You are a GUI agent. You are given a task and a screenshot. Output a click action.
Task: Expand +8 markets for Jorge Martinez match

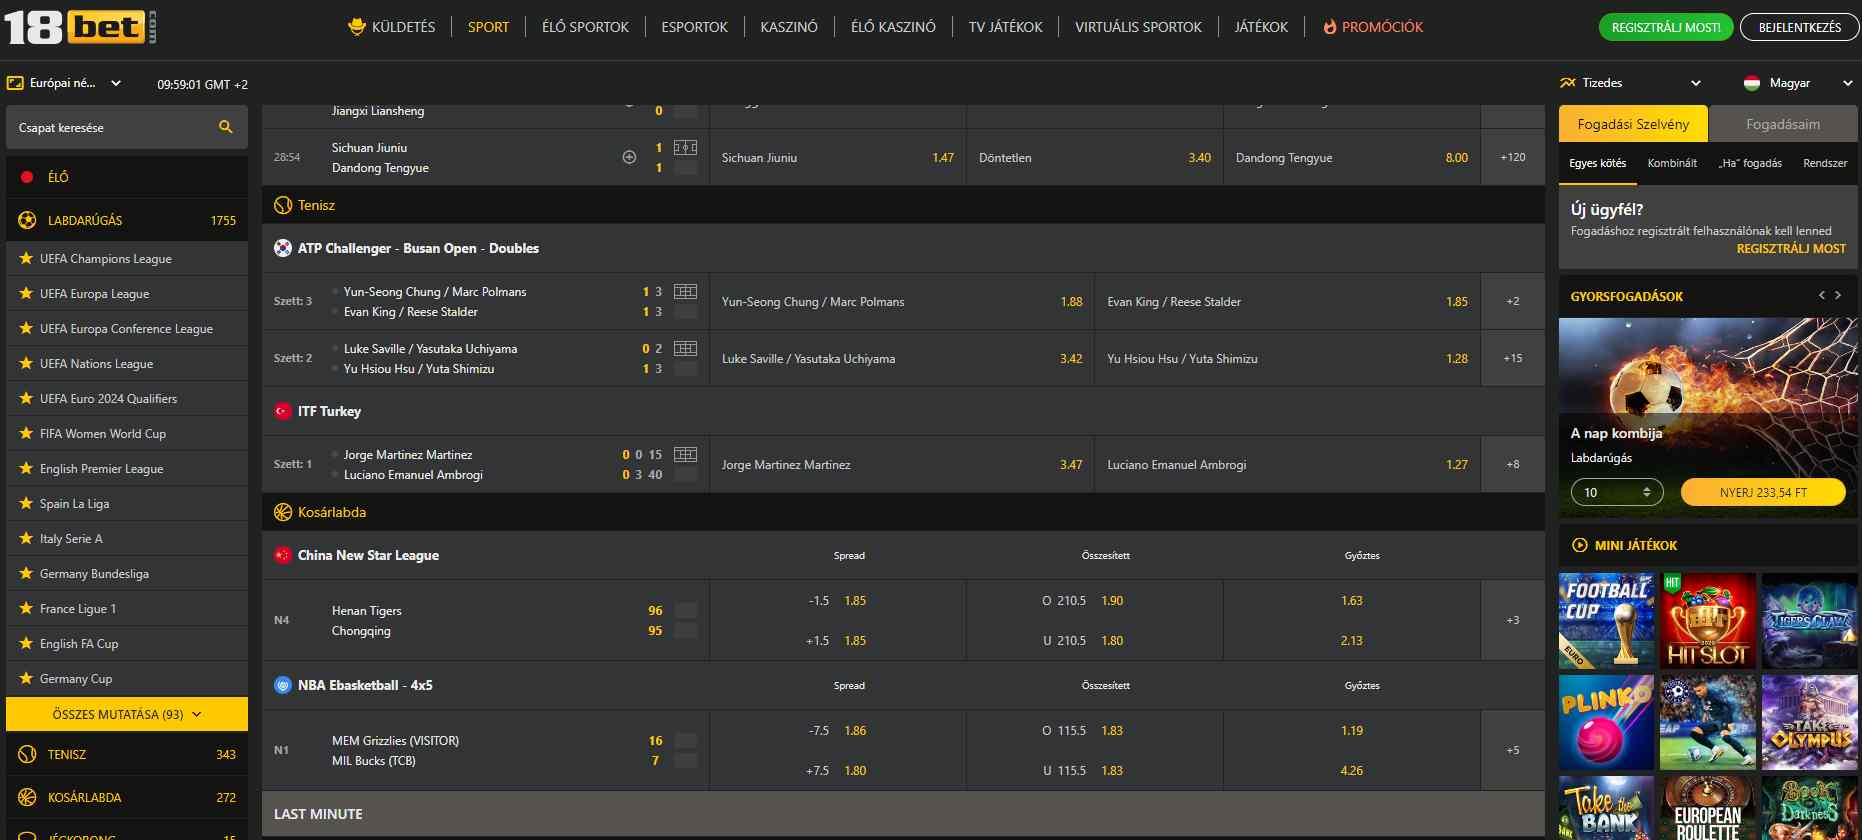pos(1513,464)
